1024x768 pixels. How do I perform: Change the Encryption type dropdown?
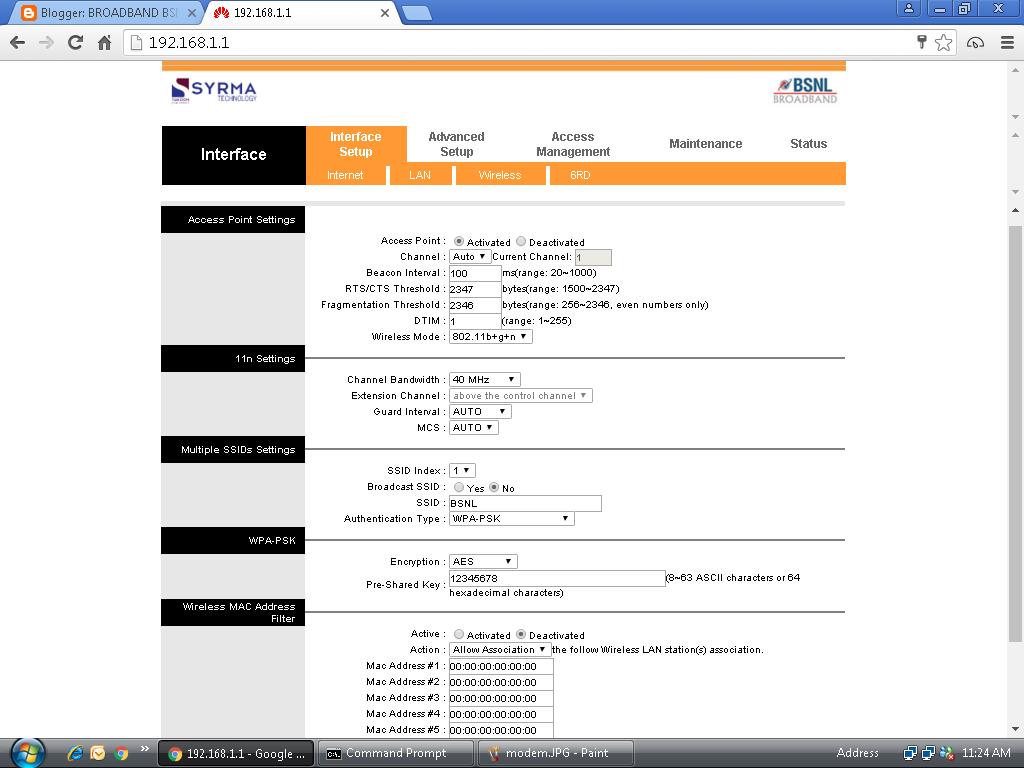pos(483,561)
